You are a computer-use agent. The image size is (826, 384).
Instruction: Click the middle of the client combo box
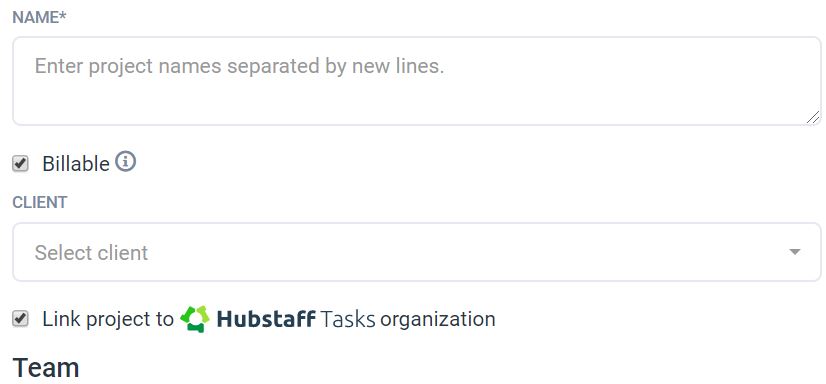click(417, 252)
